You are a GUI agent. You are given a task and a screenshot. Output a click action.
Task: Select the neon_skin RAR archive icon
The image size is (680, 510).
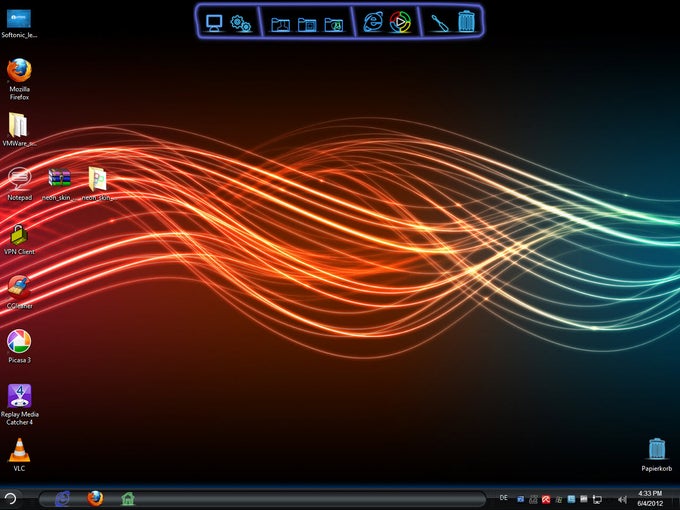pos(59,184)
